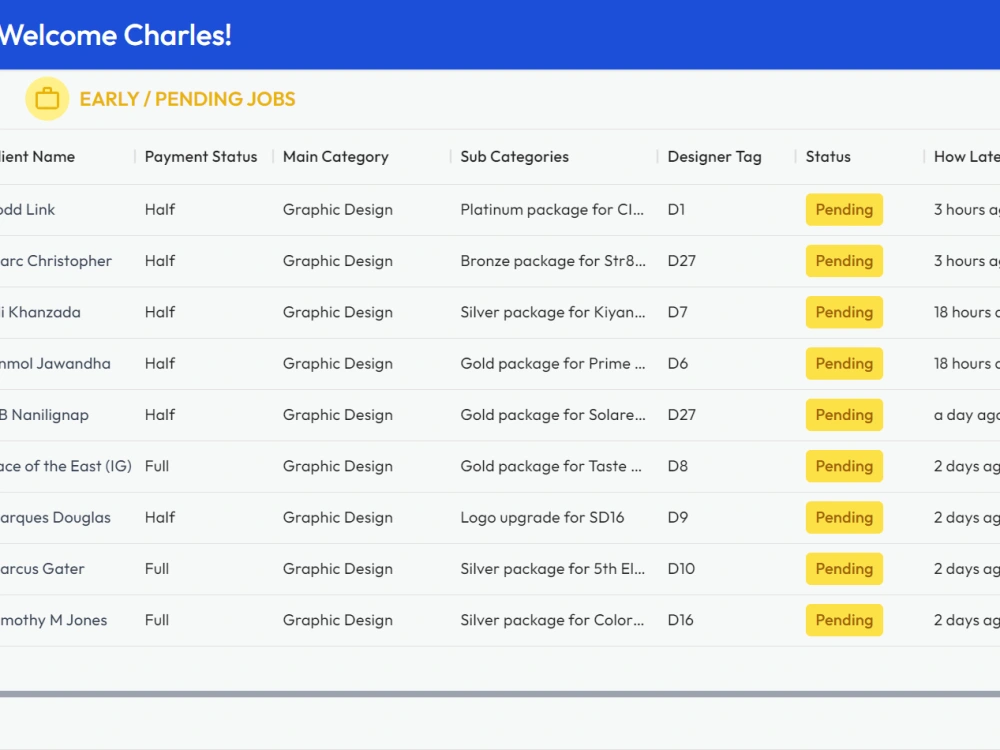This screenshot has height=750, width=1000.
Task: Select the Gold package for Prime ... cell
Action: point(553,364)
